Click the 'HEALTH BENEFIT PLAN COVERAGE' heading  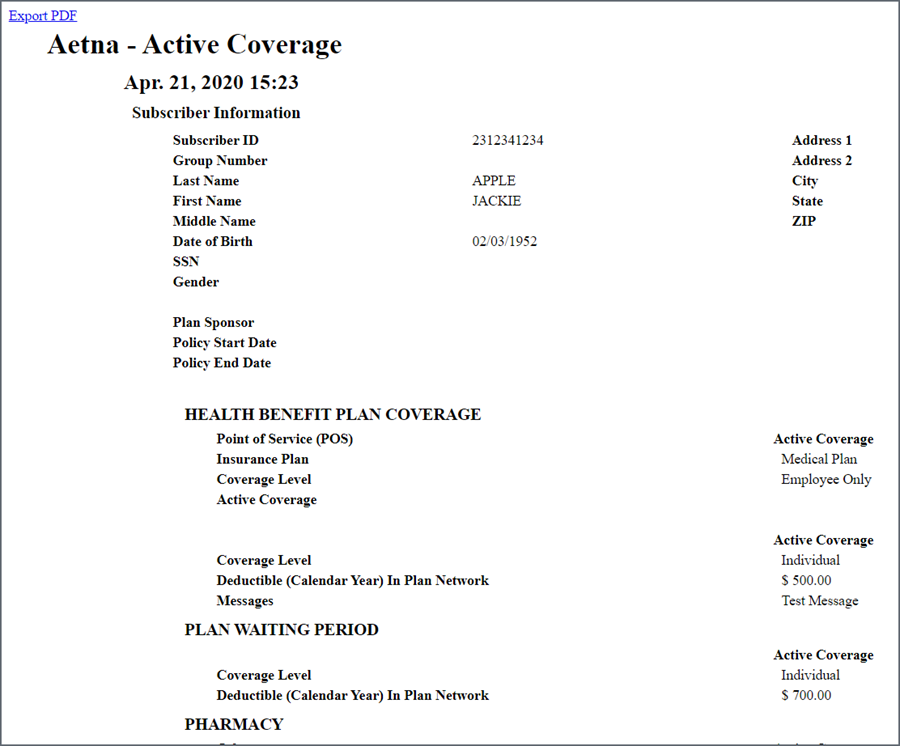332,414
